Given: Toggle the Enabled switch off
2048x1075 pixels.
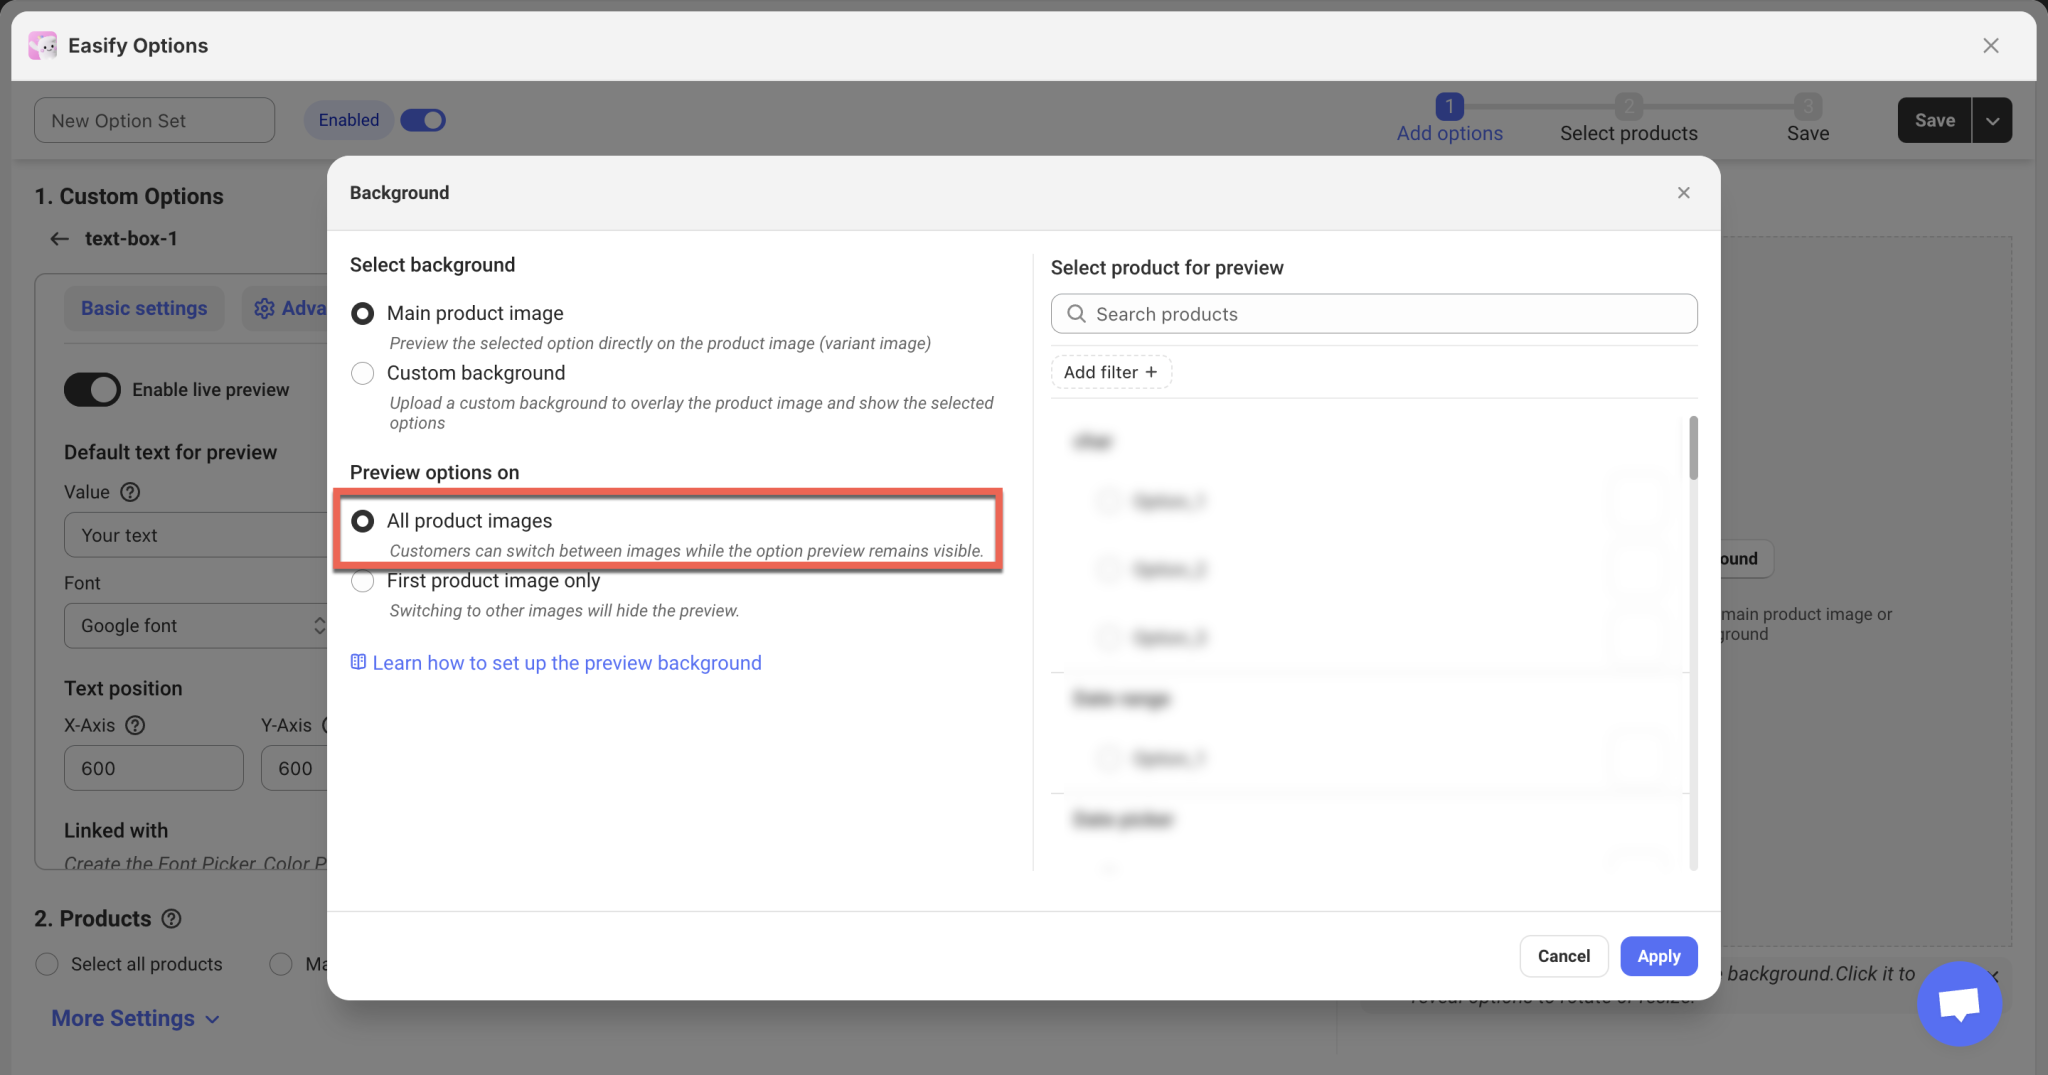Looking at the screenshot, I should 423,120.
